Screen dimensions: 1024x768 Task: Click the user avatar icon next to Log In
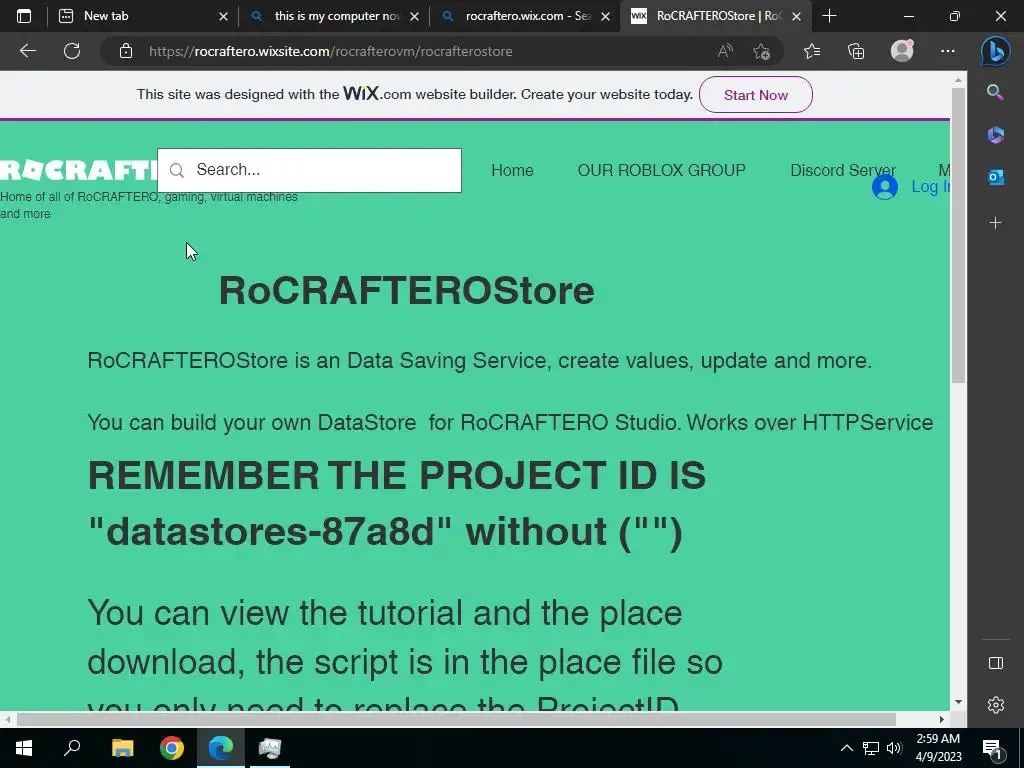(x=884, y=187)
